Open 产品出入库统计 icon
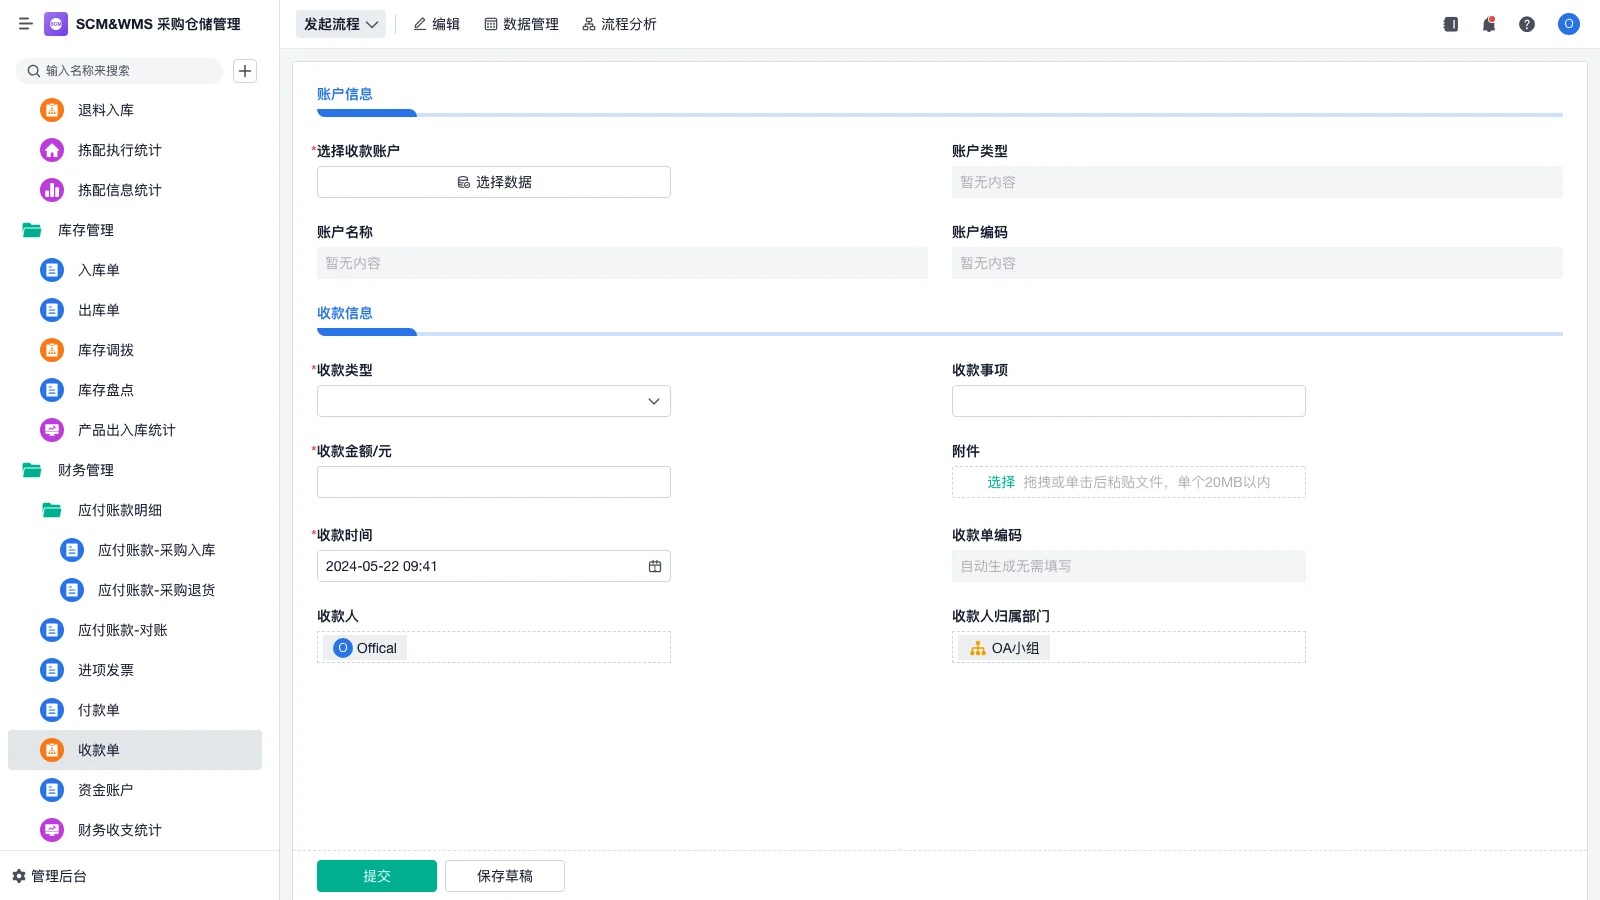The image size is (1600, 900). (52, 430)
